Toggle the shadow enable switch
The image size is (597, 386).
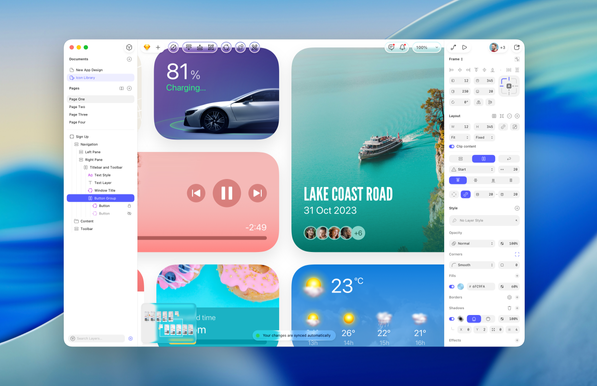tap(452, 319)
